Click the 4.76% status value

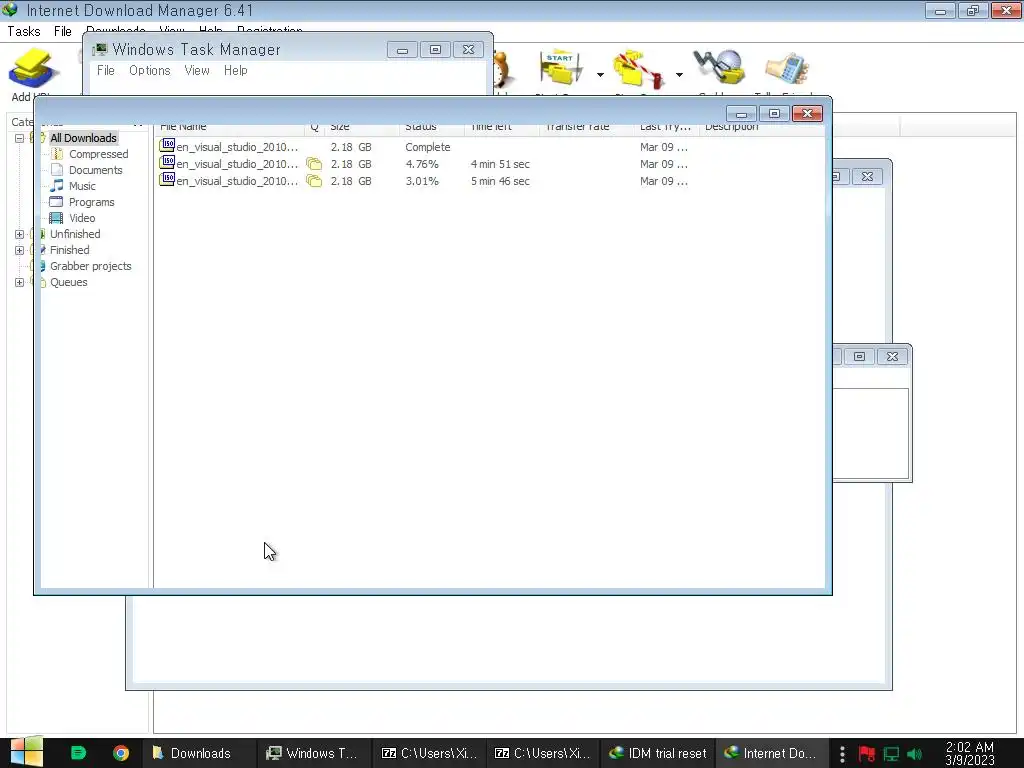click(x=422, y=164)
